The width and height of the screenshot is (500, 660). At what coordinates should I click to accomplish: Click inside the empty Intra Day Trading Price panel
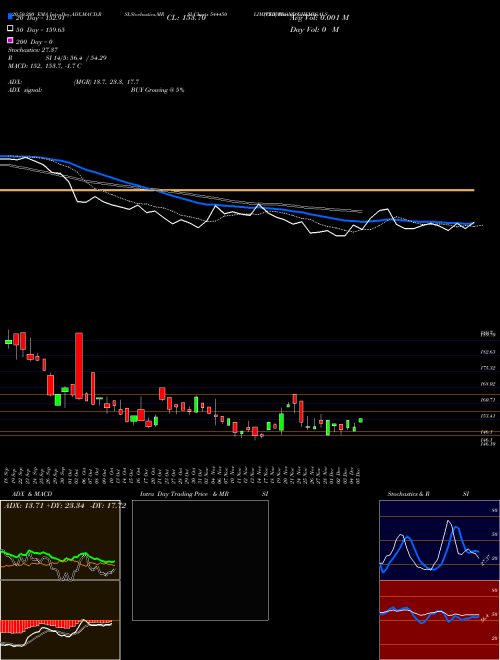pos(200,560)
